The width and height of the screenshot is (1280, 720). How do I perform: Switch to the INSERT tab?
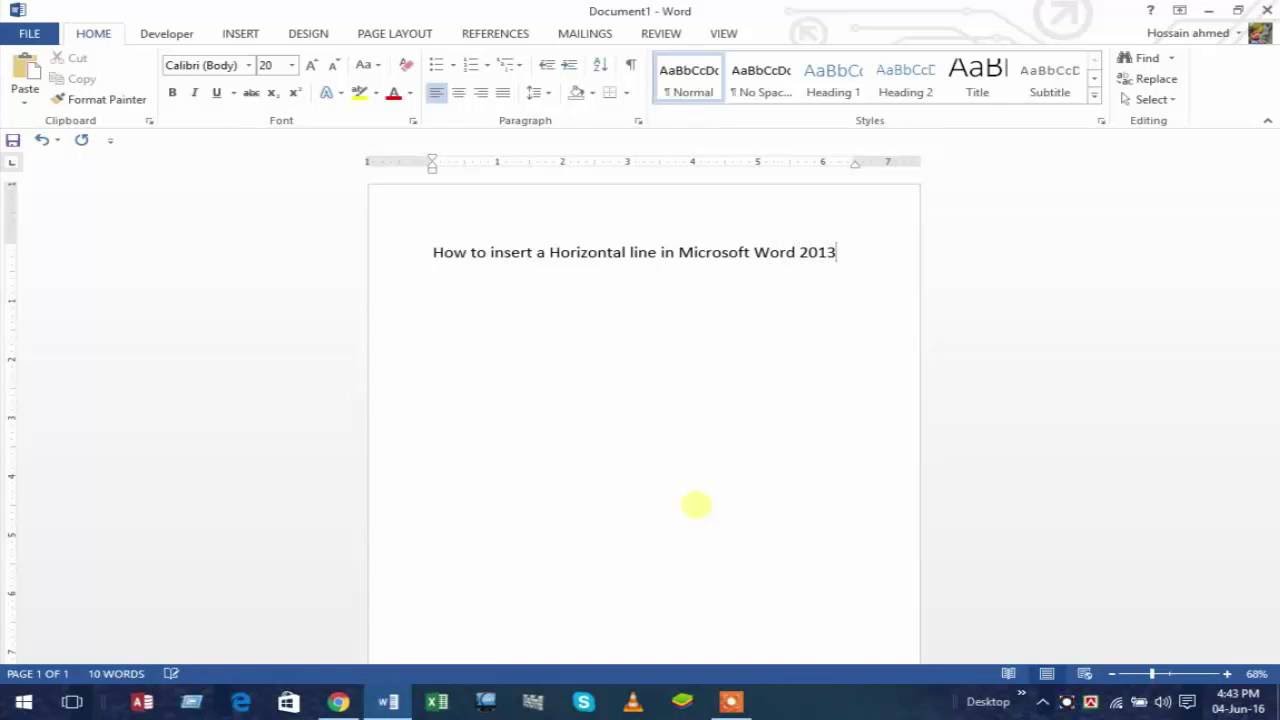(240, 33)
